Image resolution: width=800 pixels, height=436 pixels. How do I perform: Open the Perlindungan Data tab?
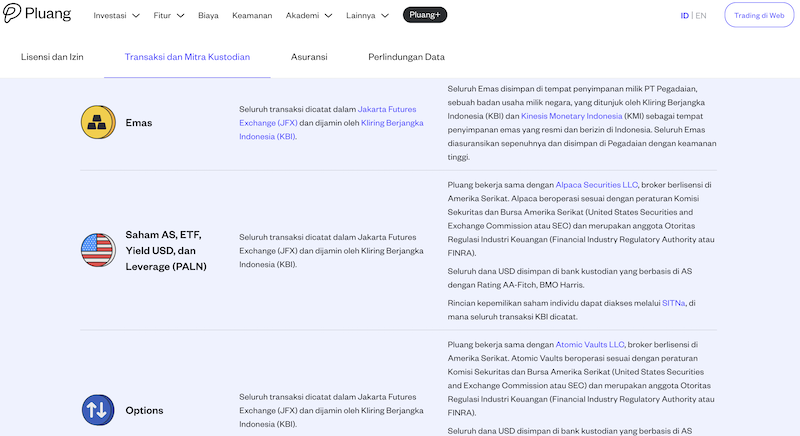tap(407, 57)
